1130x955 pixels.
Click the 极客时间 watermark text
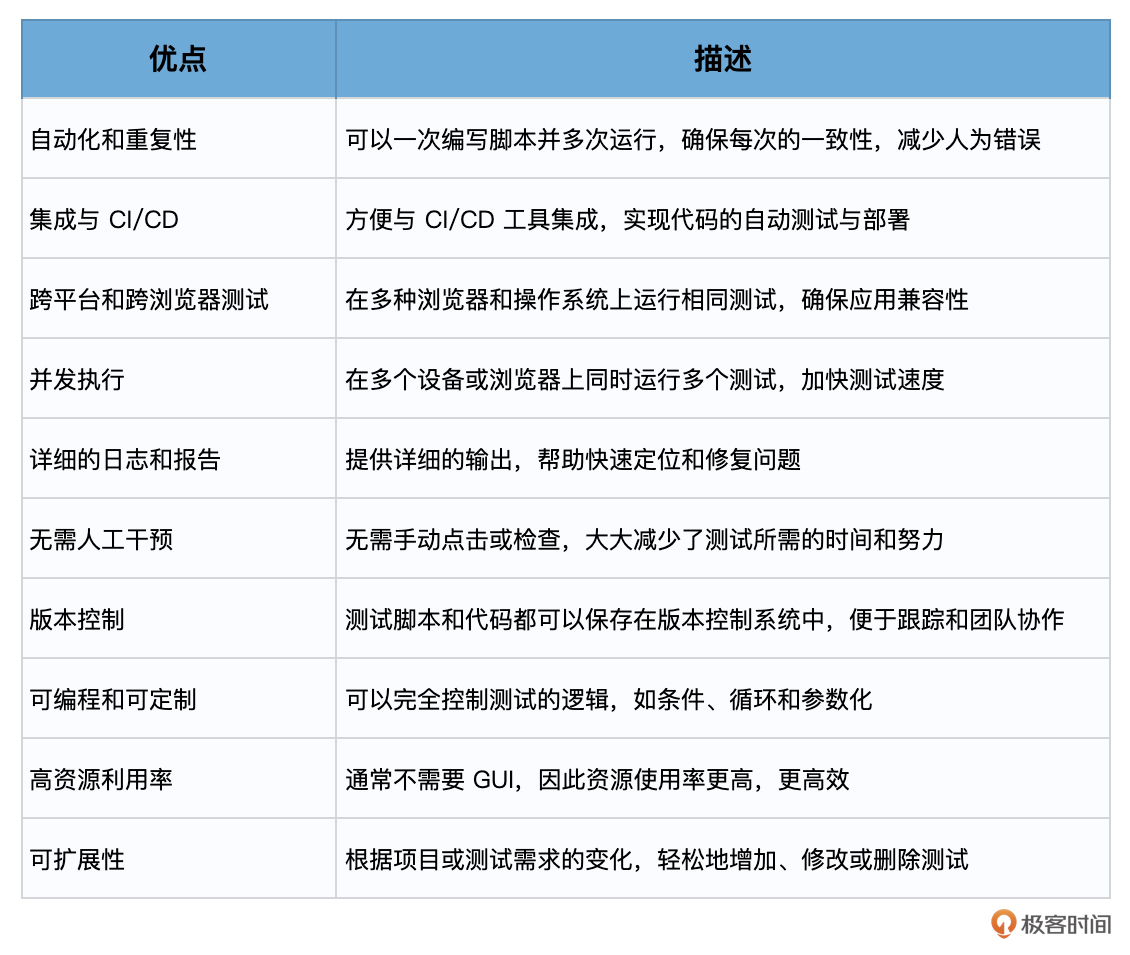pos(1065,924)
